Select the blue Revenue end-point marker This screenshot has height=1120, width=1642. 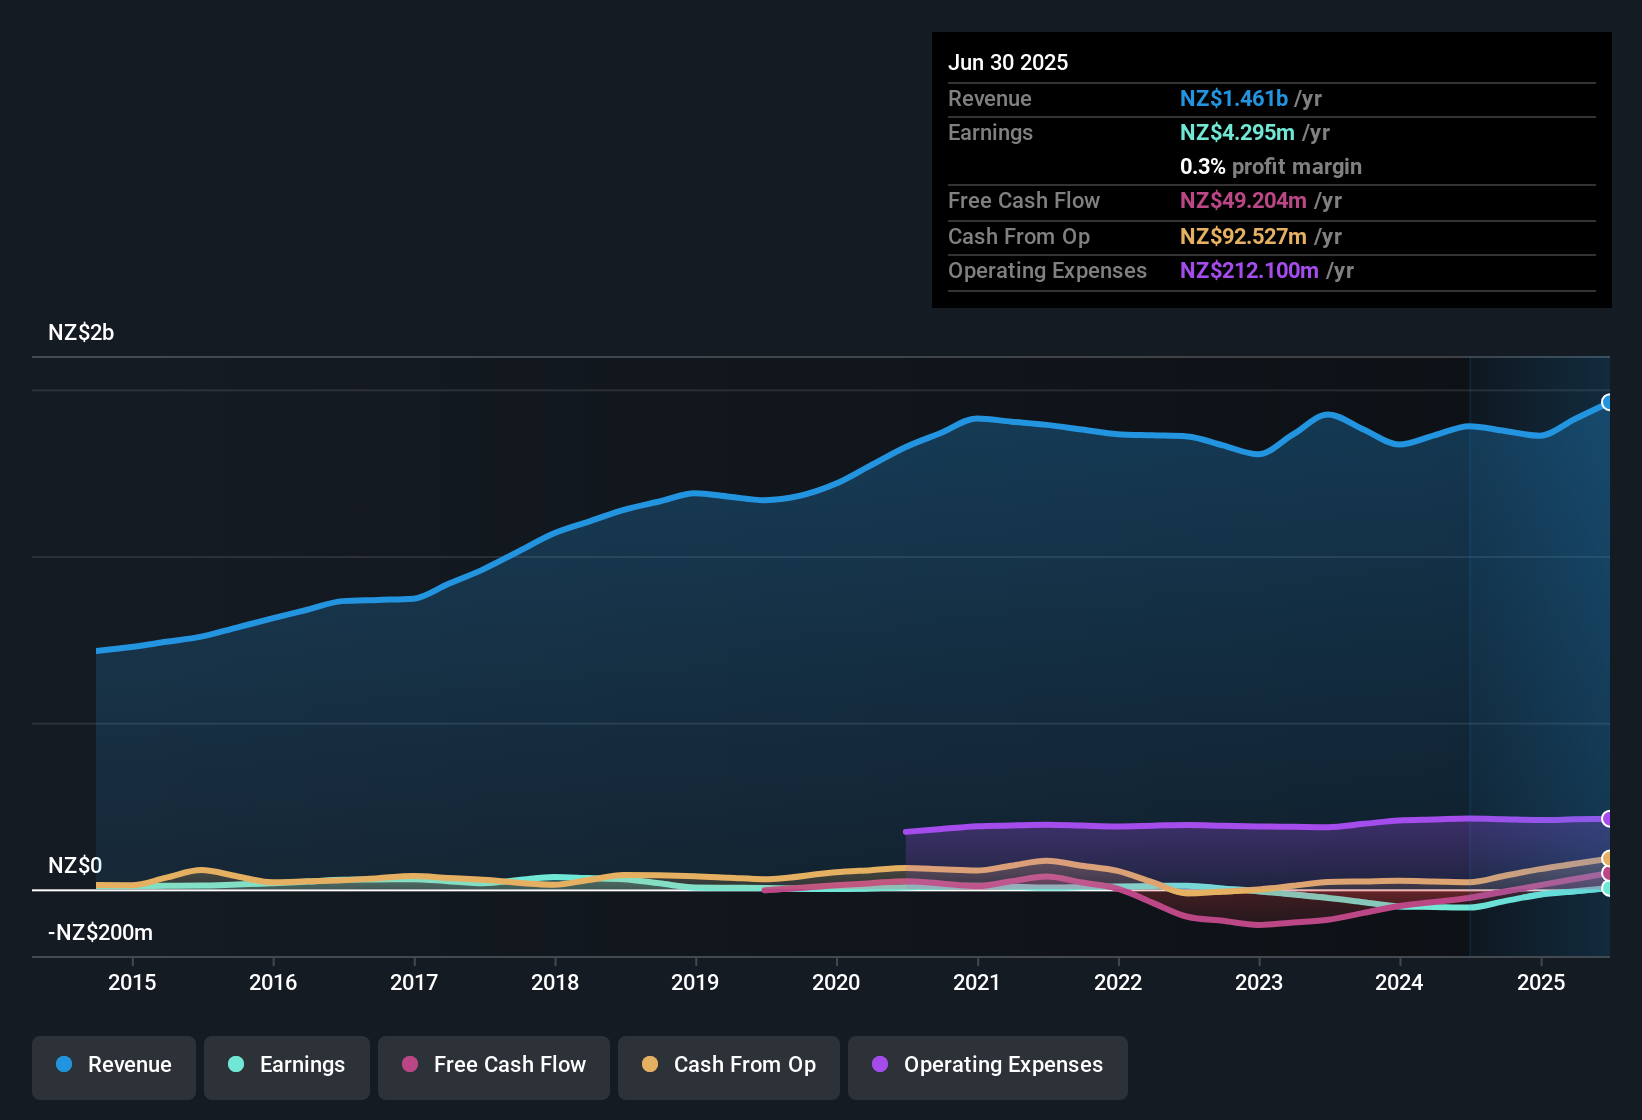click(x=1607, y=402)
